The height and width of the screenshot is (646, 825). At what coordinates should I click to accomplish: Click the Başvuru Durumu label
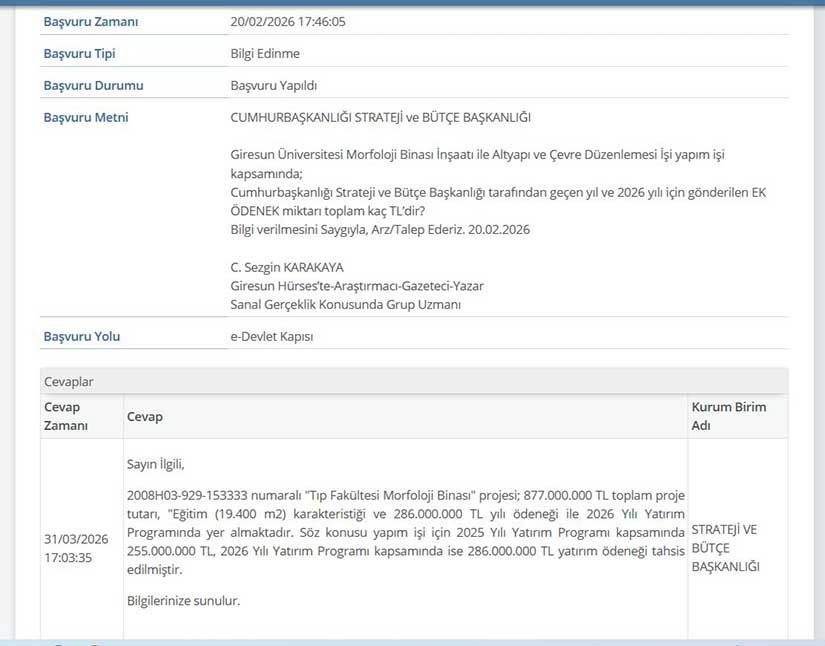[x=93, y=86]
